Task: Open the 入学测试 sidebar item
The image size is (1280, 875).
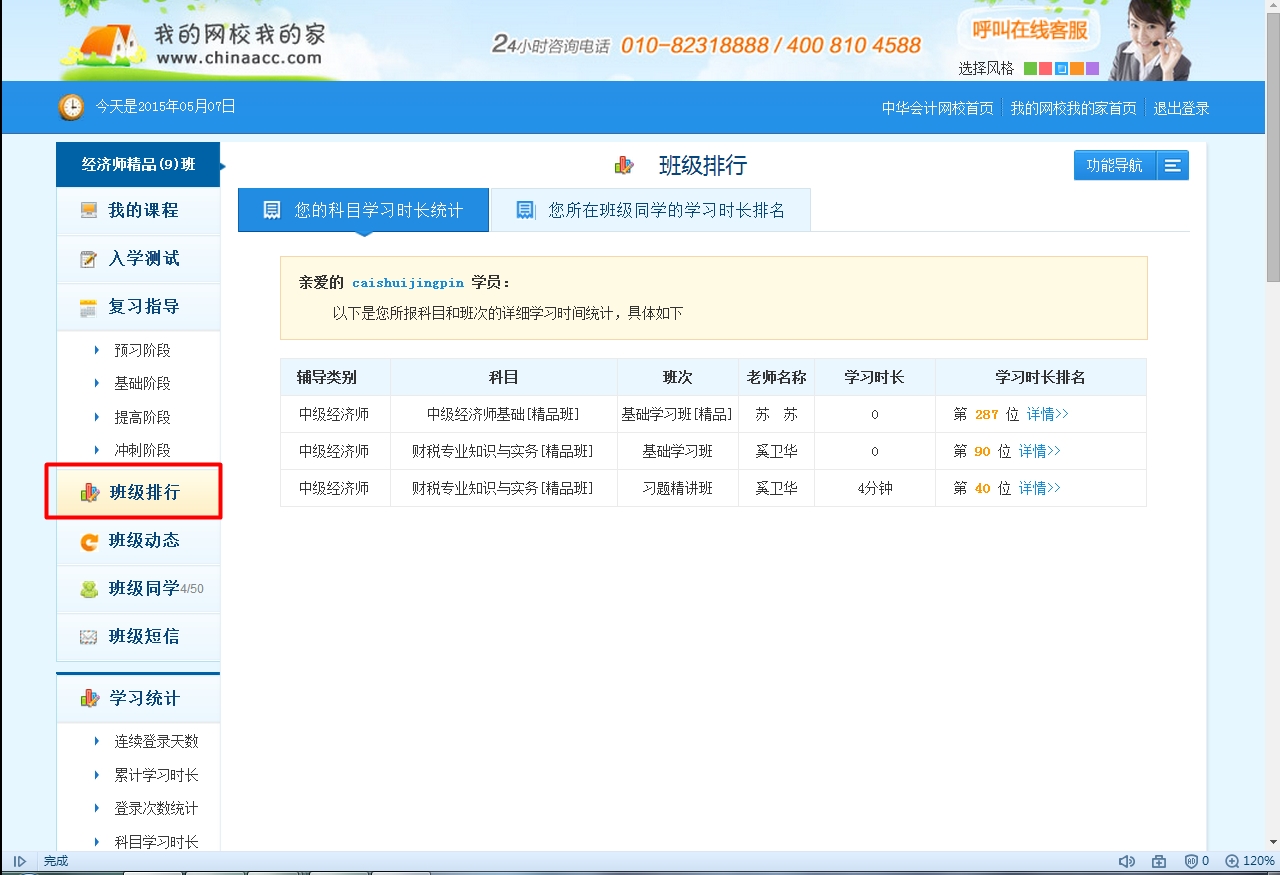Action: click(143, 259)
